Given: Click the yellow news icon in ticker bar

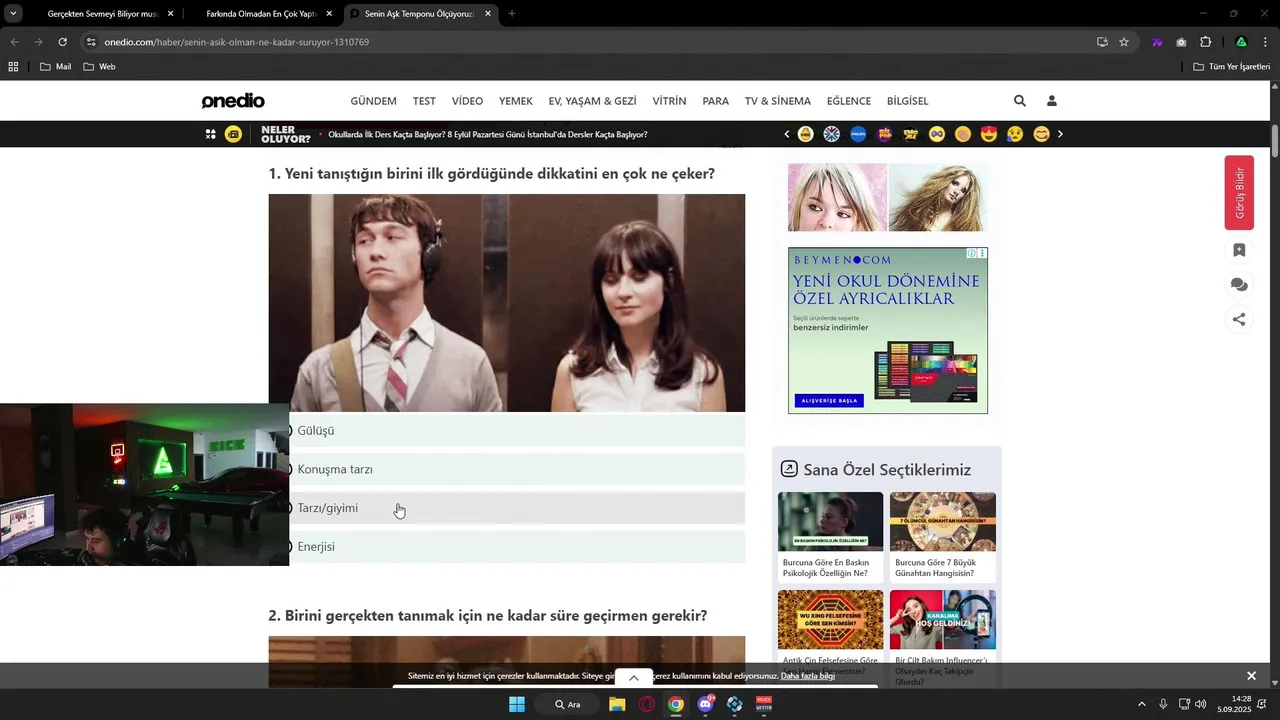Looking at the screenshot, I should (x=233, y=134).
